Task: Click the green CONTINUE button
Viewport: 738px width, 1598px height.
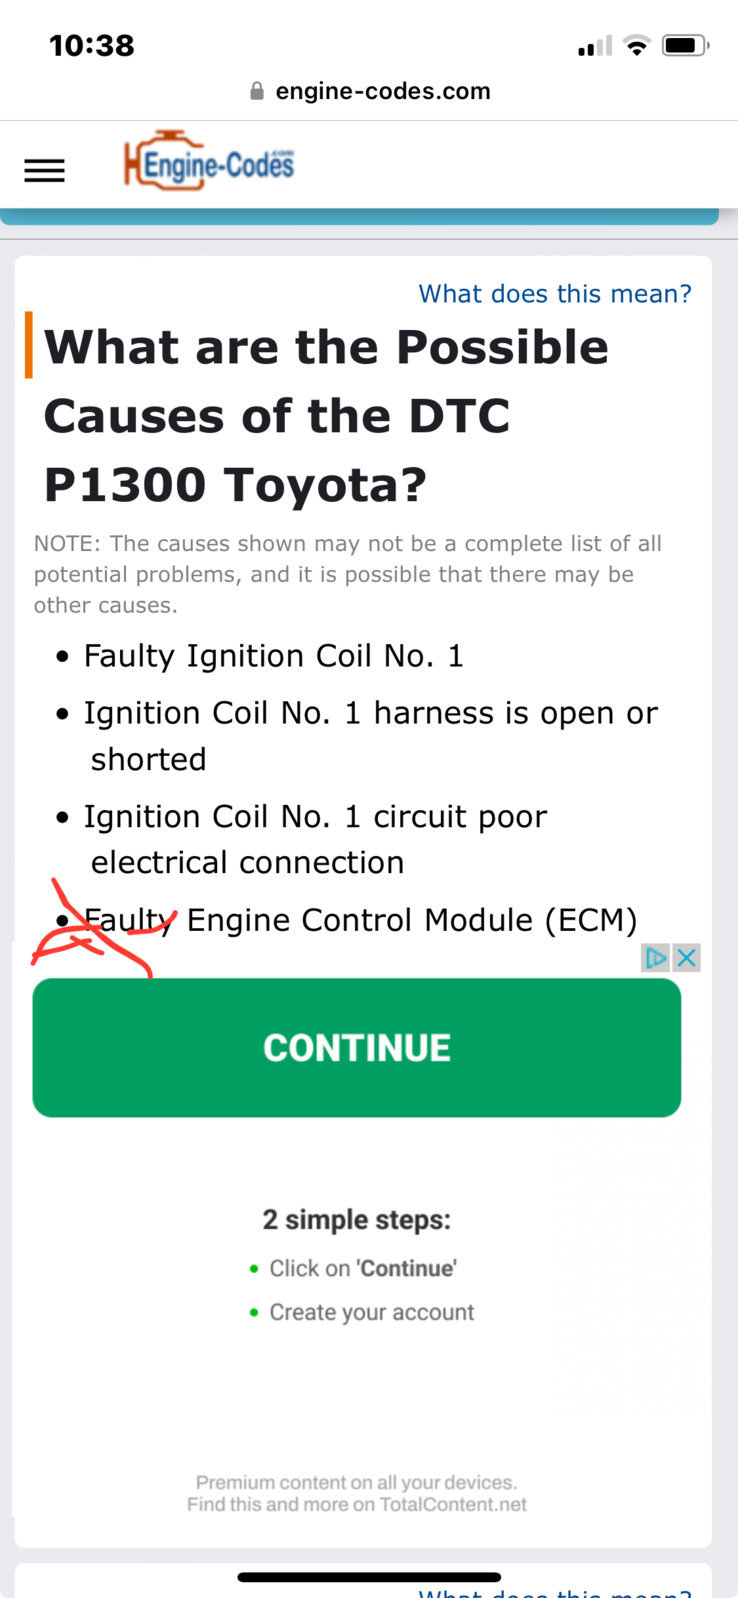Action: click(357, 1047)
